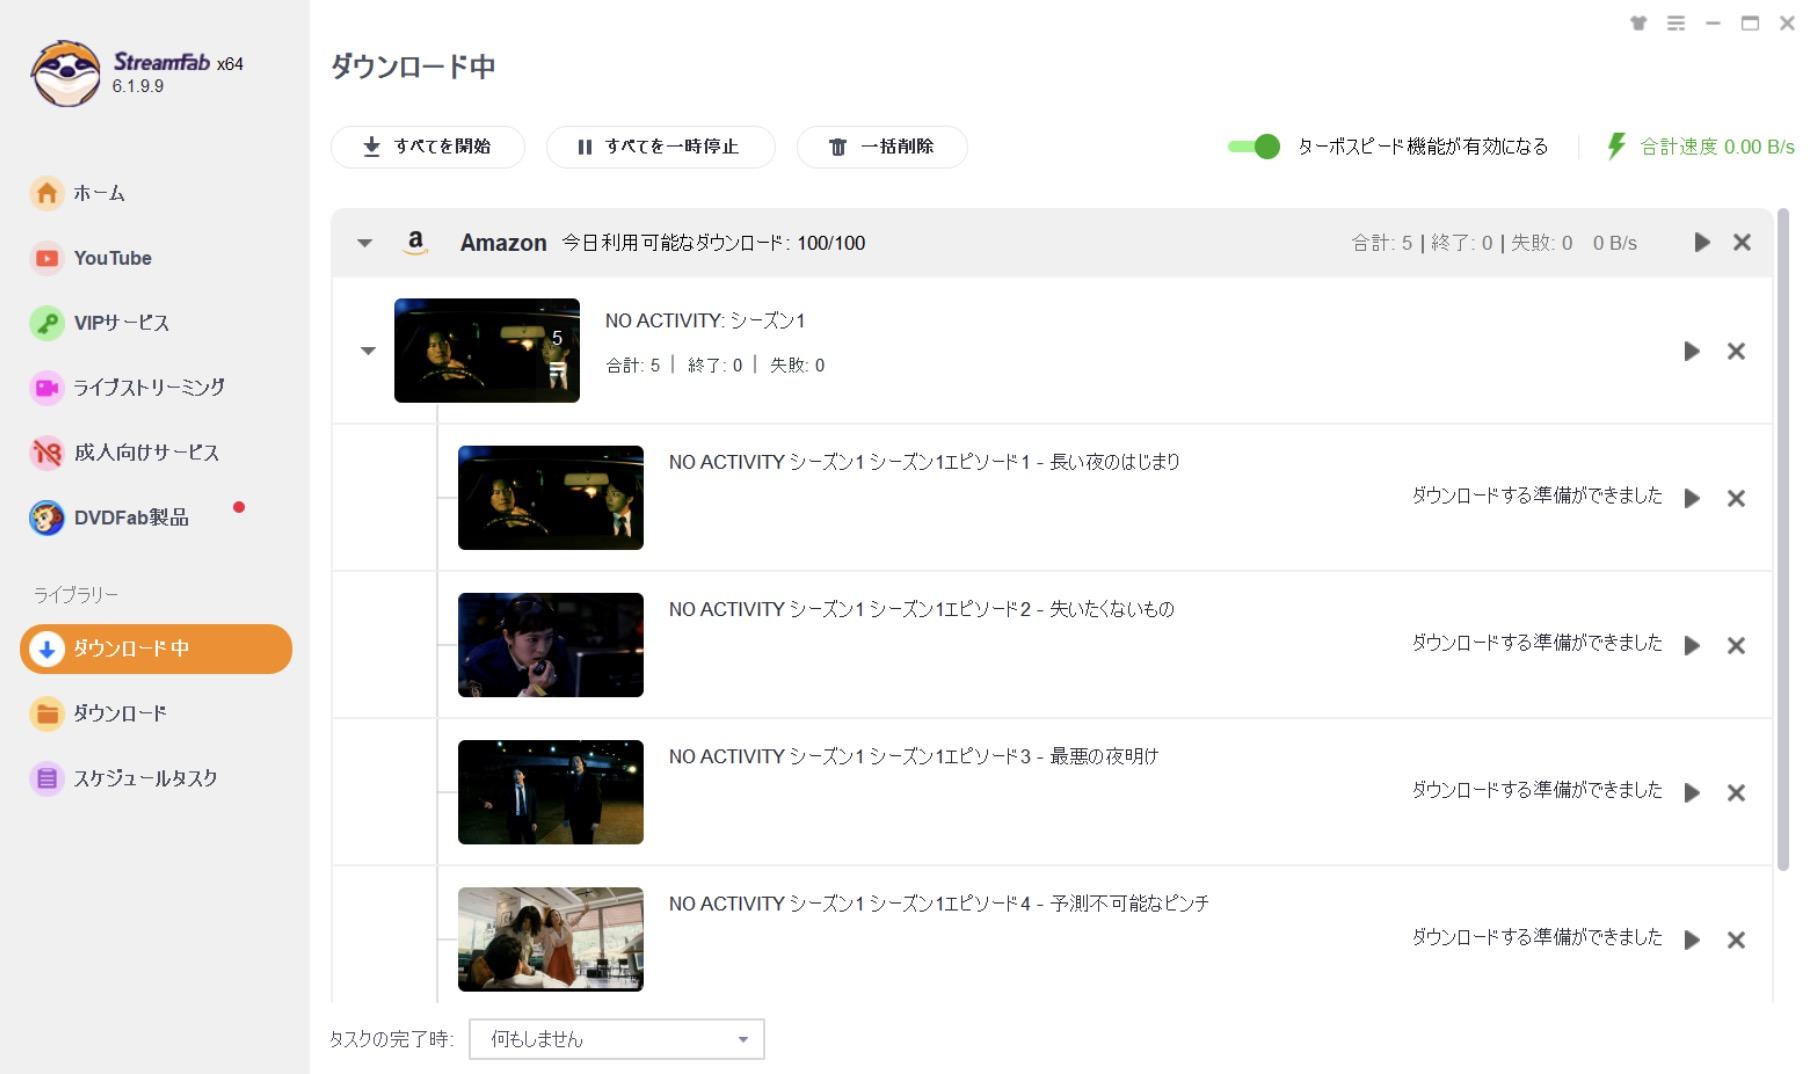The image size is (1812, 1074).
Task: Click the DVDFab monkey icon
Action: pyautogui.click(x=46, y=517)
